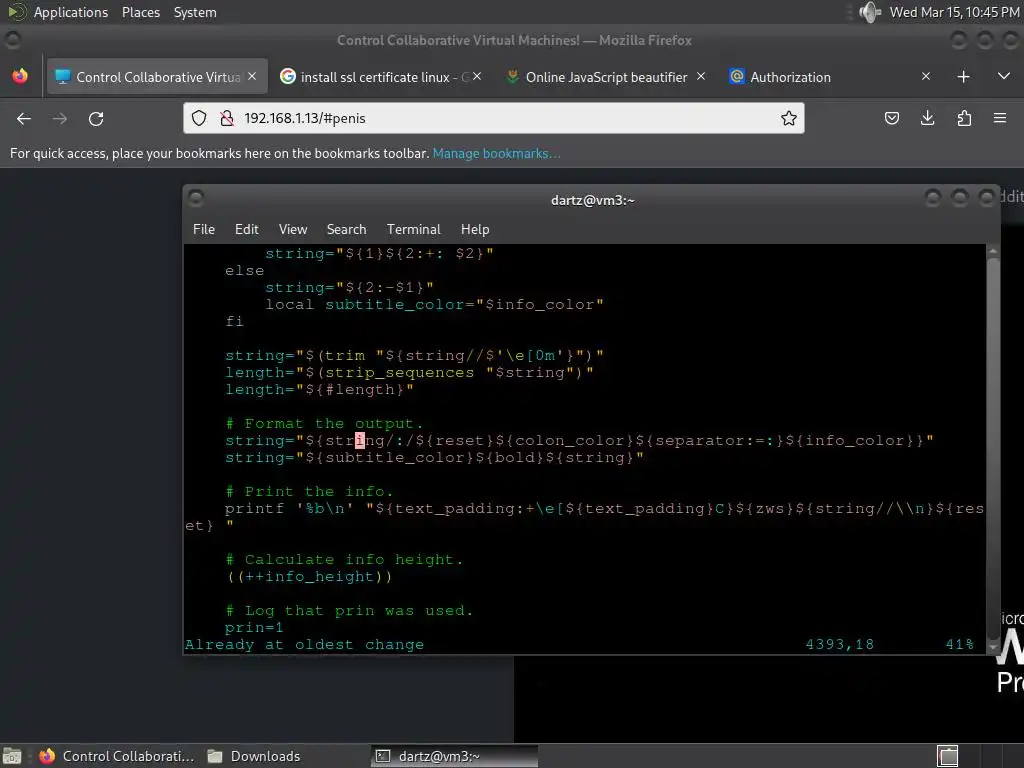Close the Online JavaScript beautifier tab
1024x768 pixels.
701,76
